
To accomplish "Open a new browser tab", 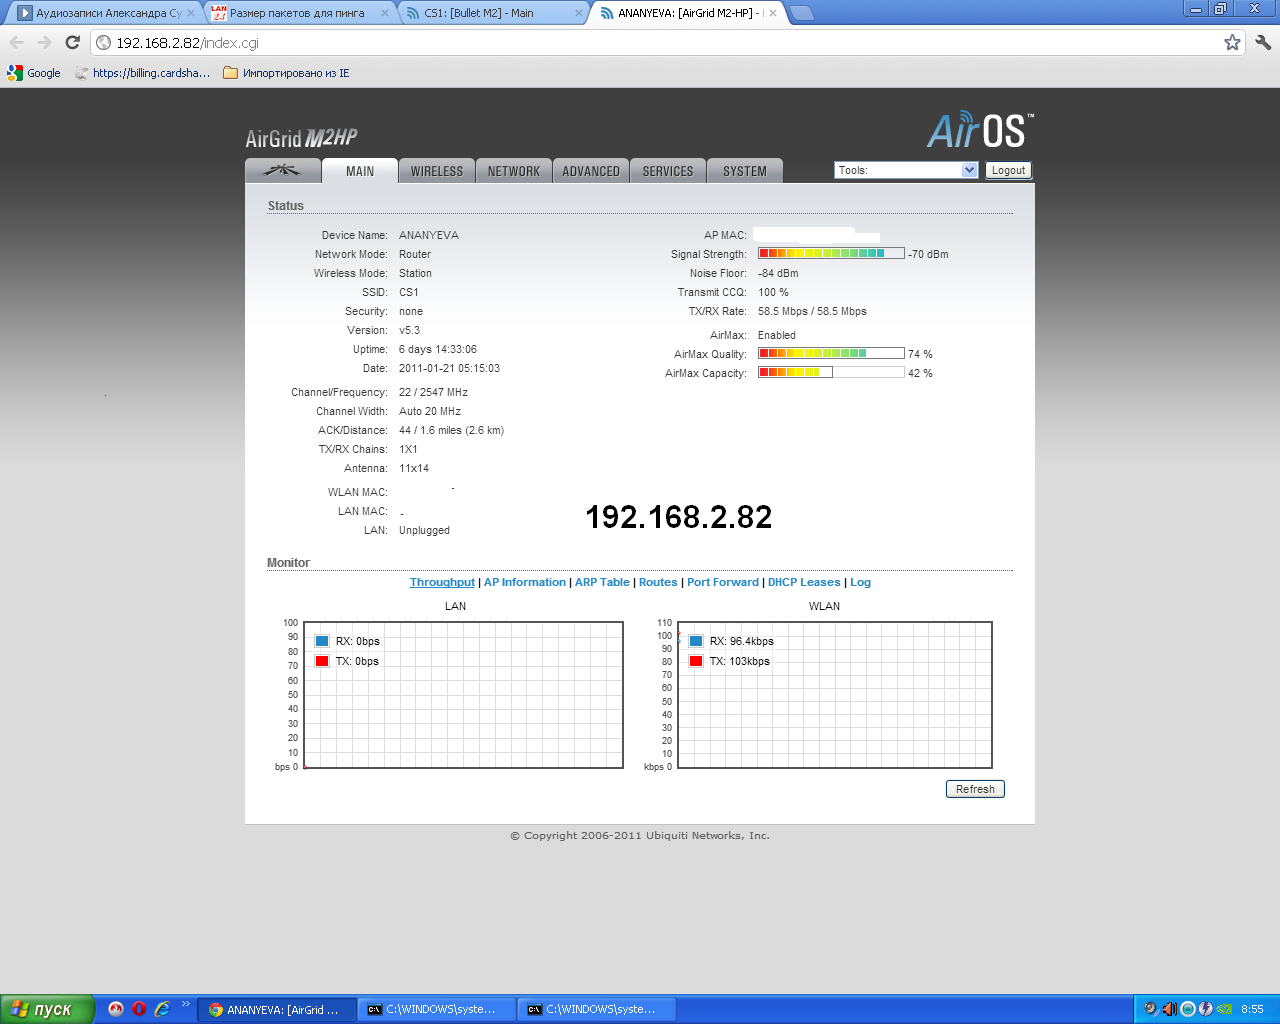I will (802, 13).
